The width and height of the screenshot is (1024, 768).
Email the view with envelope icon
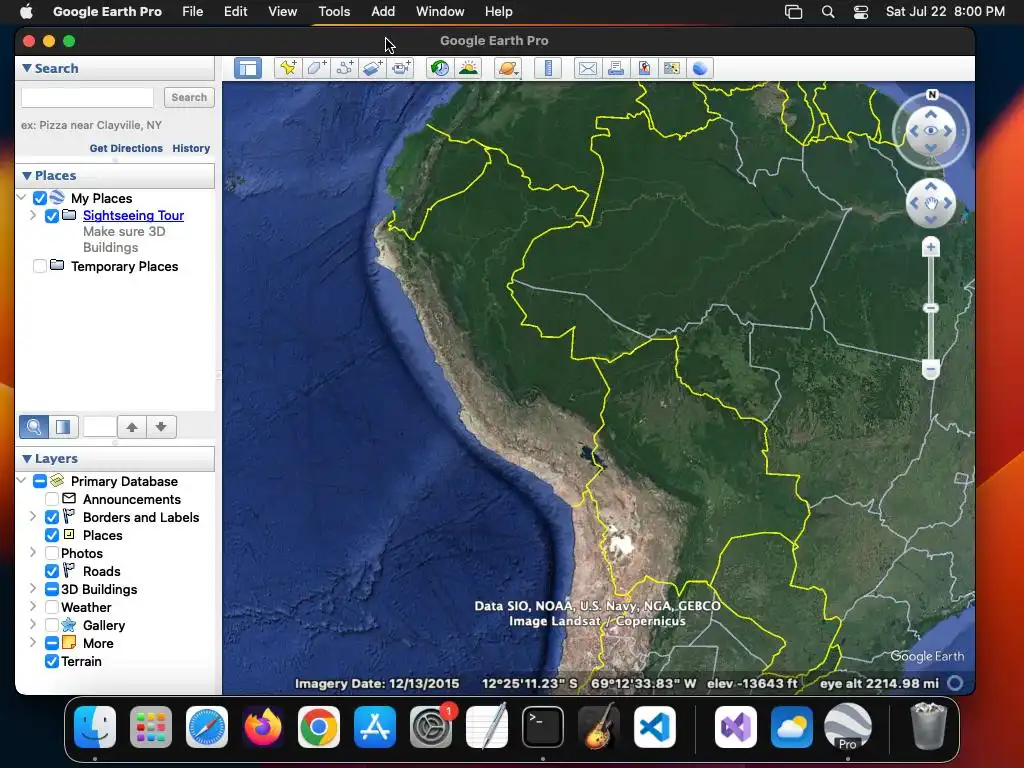tap(588, 68)
